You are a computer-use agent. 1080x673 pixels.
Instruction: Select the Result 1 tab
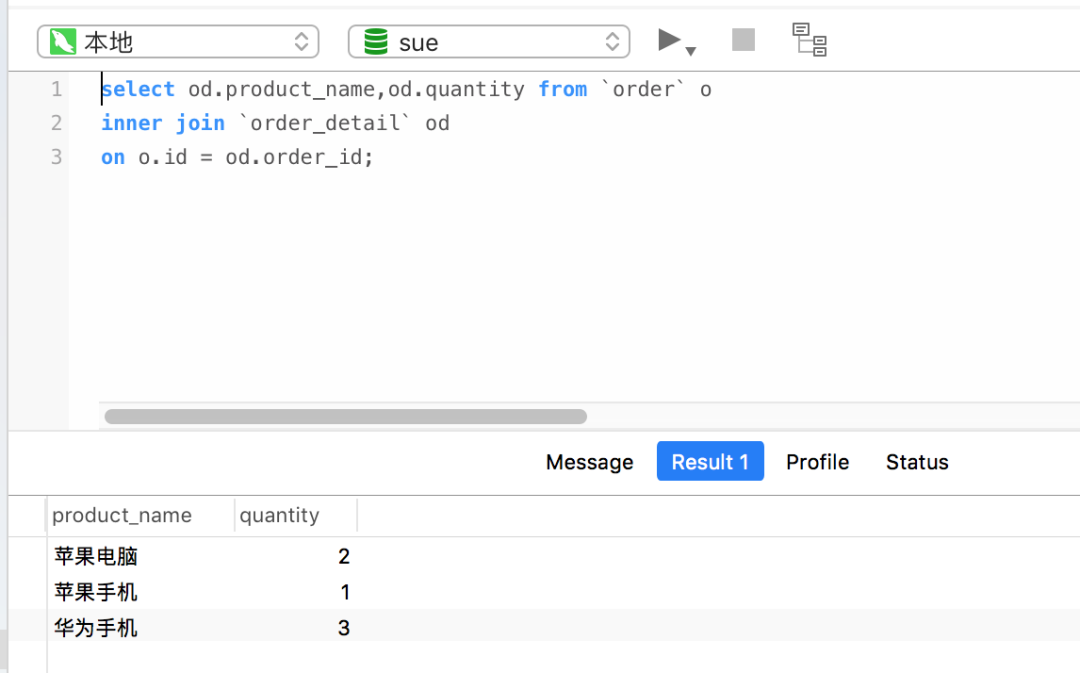pos(710,461)
